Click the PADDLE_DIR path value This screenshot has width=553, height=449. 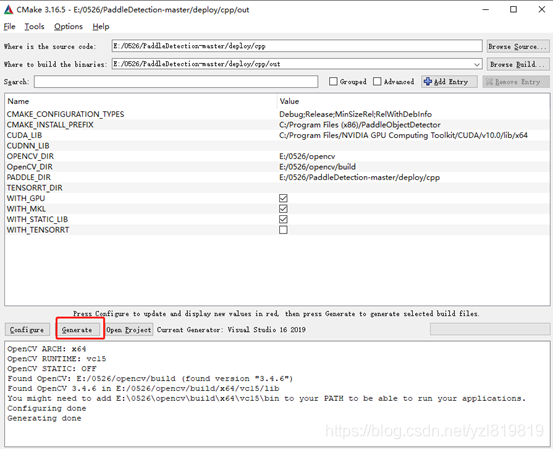(x=359, y=177)
